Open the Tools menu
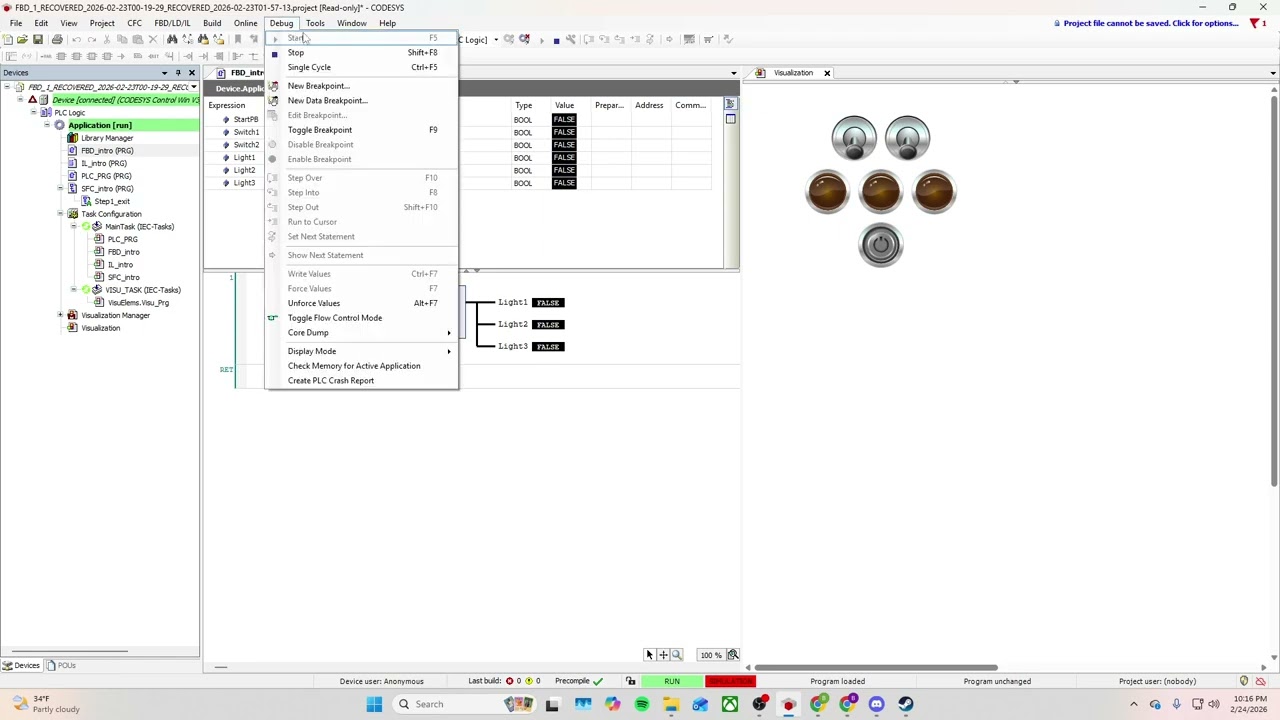Image resolution: width=1280 pixels, height=720 pixels. point(315,23)
